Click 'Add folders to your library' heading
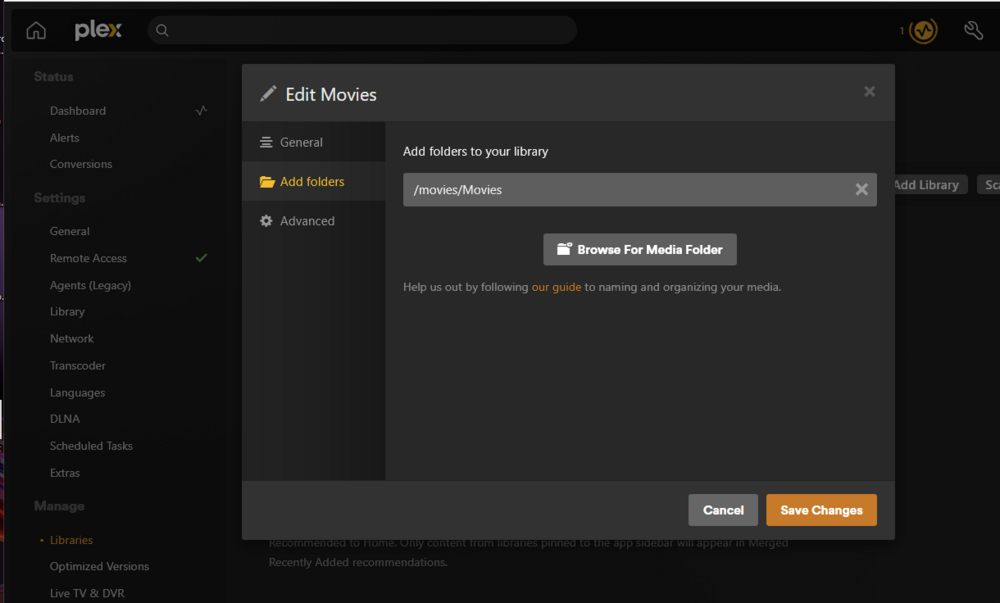The width and height of the screenshot is (1000, 603). click(475, 152)
